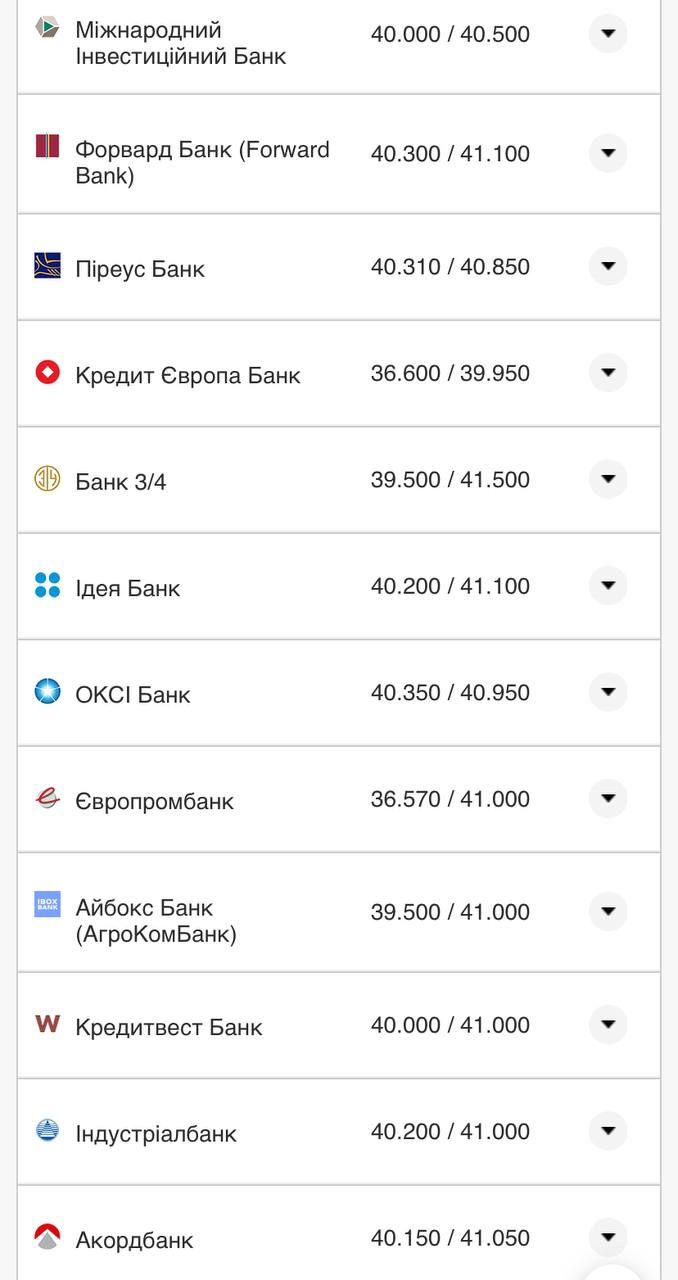Click the Банк 3/4 logo icon
This screenshot has height=1280, width=678.
point(47,479)
